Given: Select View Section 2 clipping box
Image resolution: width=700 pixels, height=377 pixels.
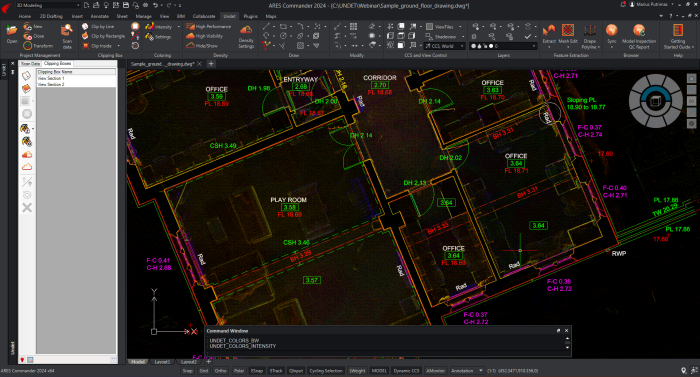Looking at the screenshot, I should 76,84.
